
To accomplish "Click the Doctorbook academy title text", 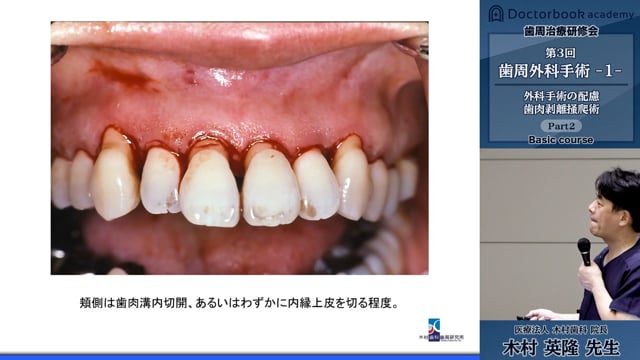I will coord(571,14).
